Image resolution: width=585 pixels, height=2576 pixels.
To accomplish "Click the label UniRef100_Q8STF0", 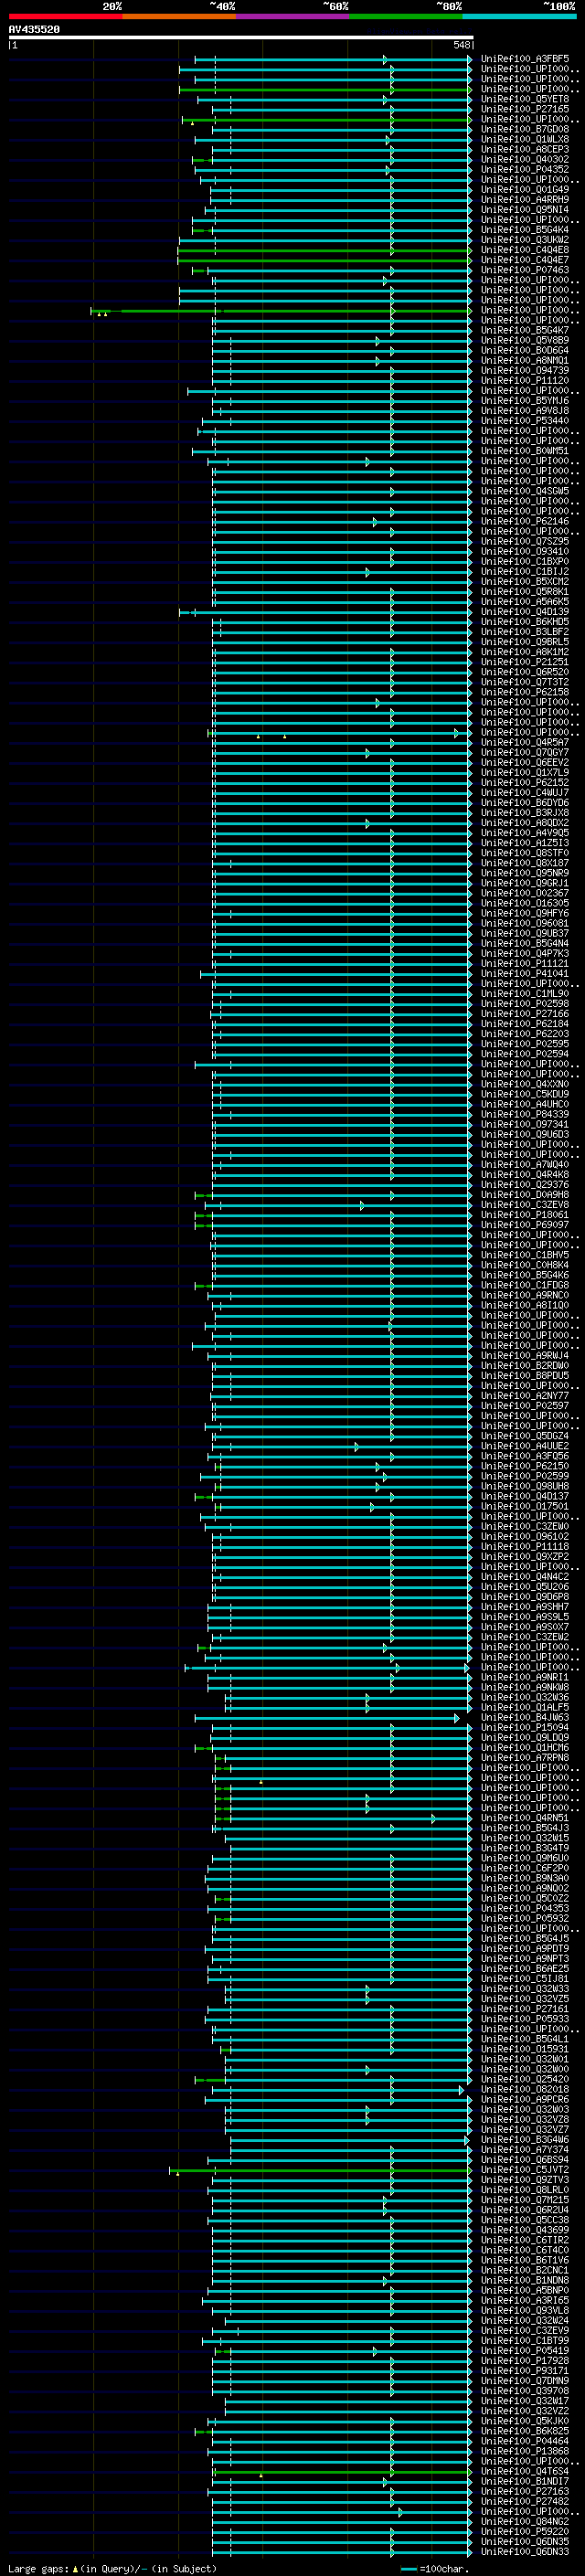I will click(524, 853).
